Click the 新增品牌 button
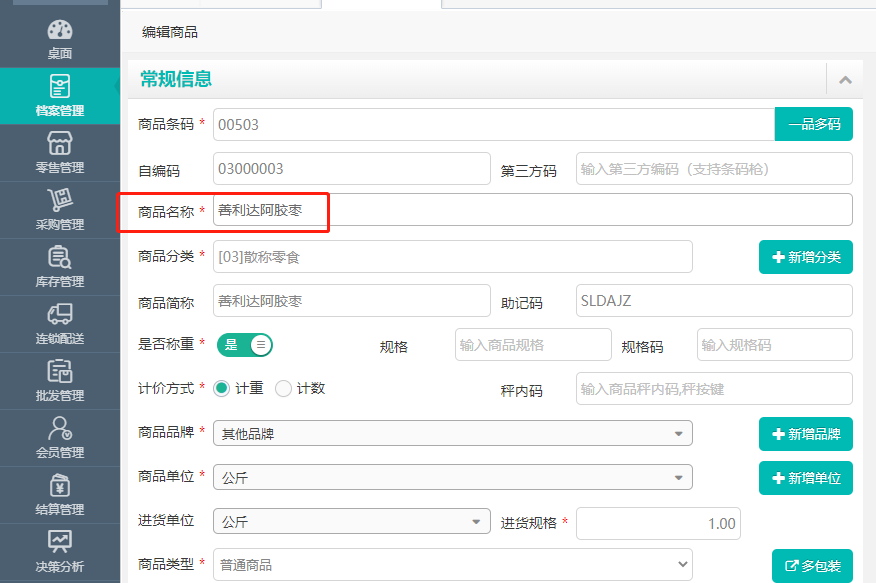This screenshot has width=876, height=583. [x=806, y=434]
